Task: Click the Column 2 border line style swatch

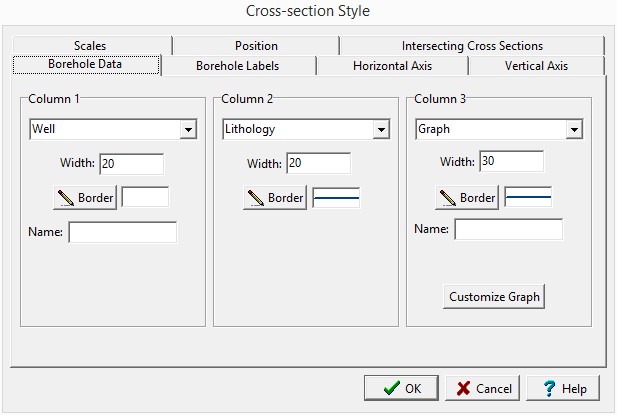Action: click(336, 198)
